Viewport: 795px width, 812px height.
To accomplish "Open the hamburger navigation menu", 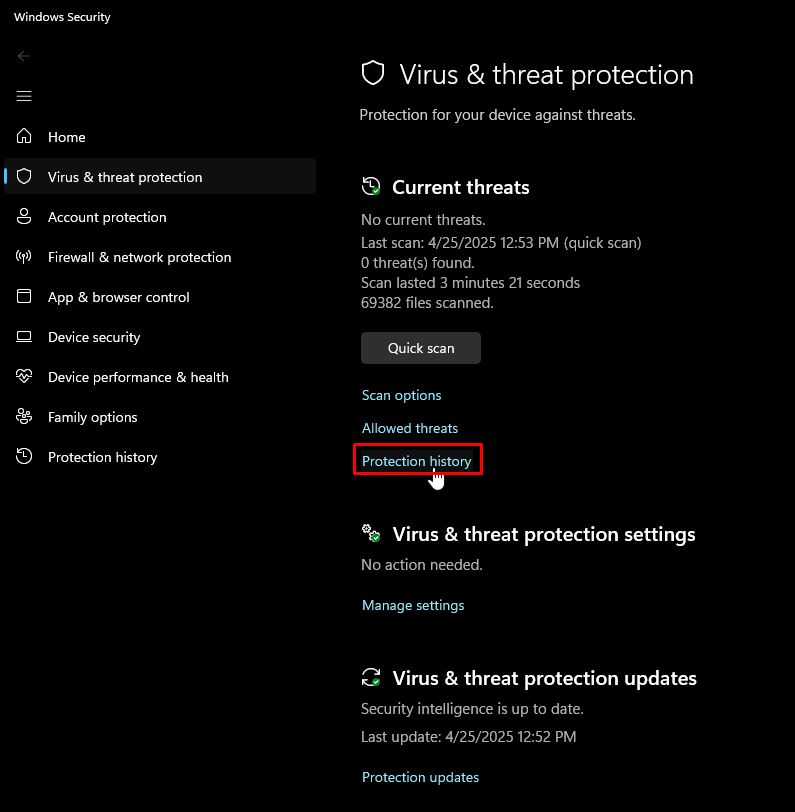I will [x=24, y=96].
